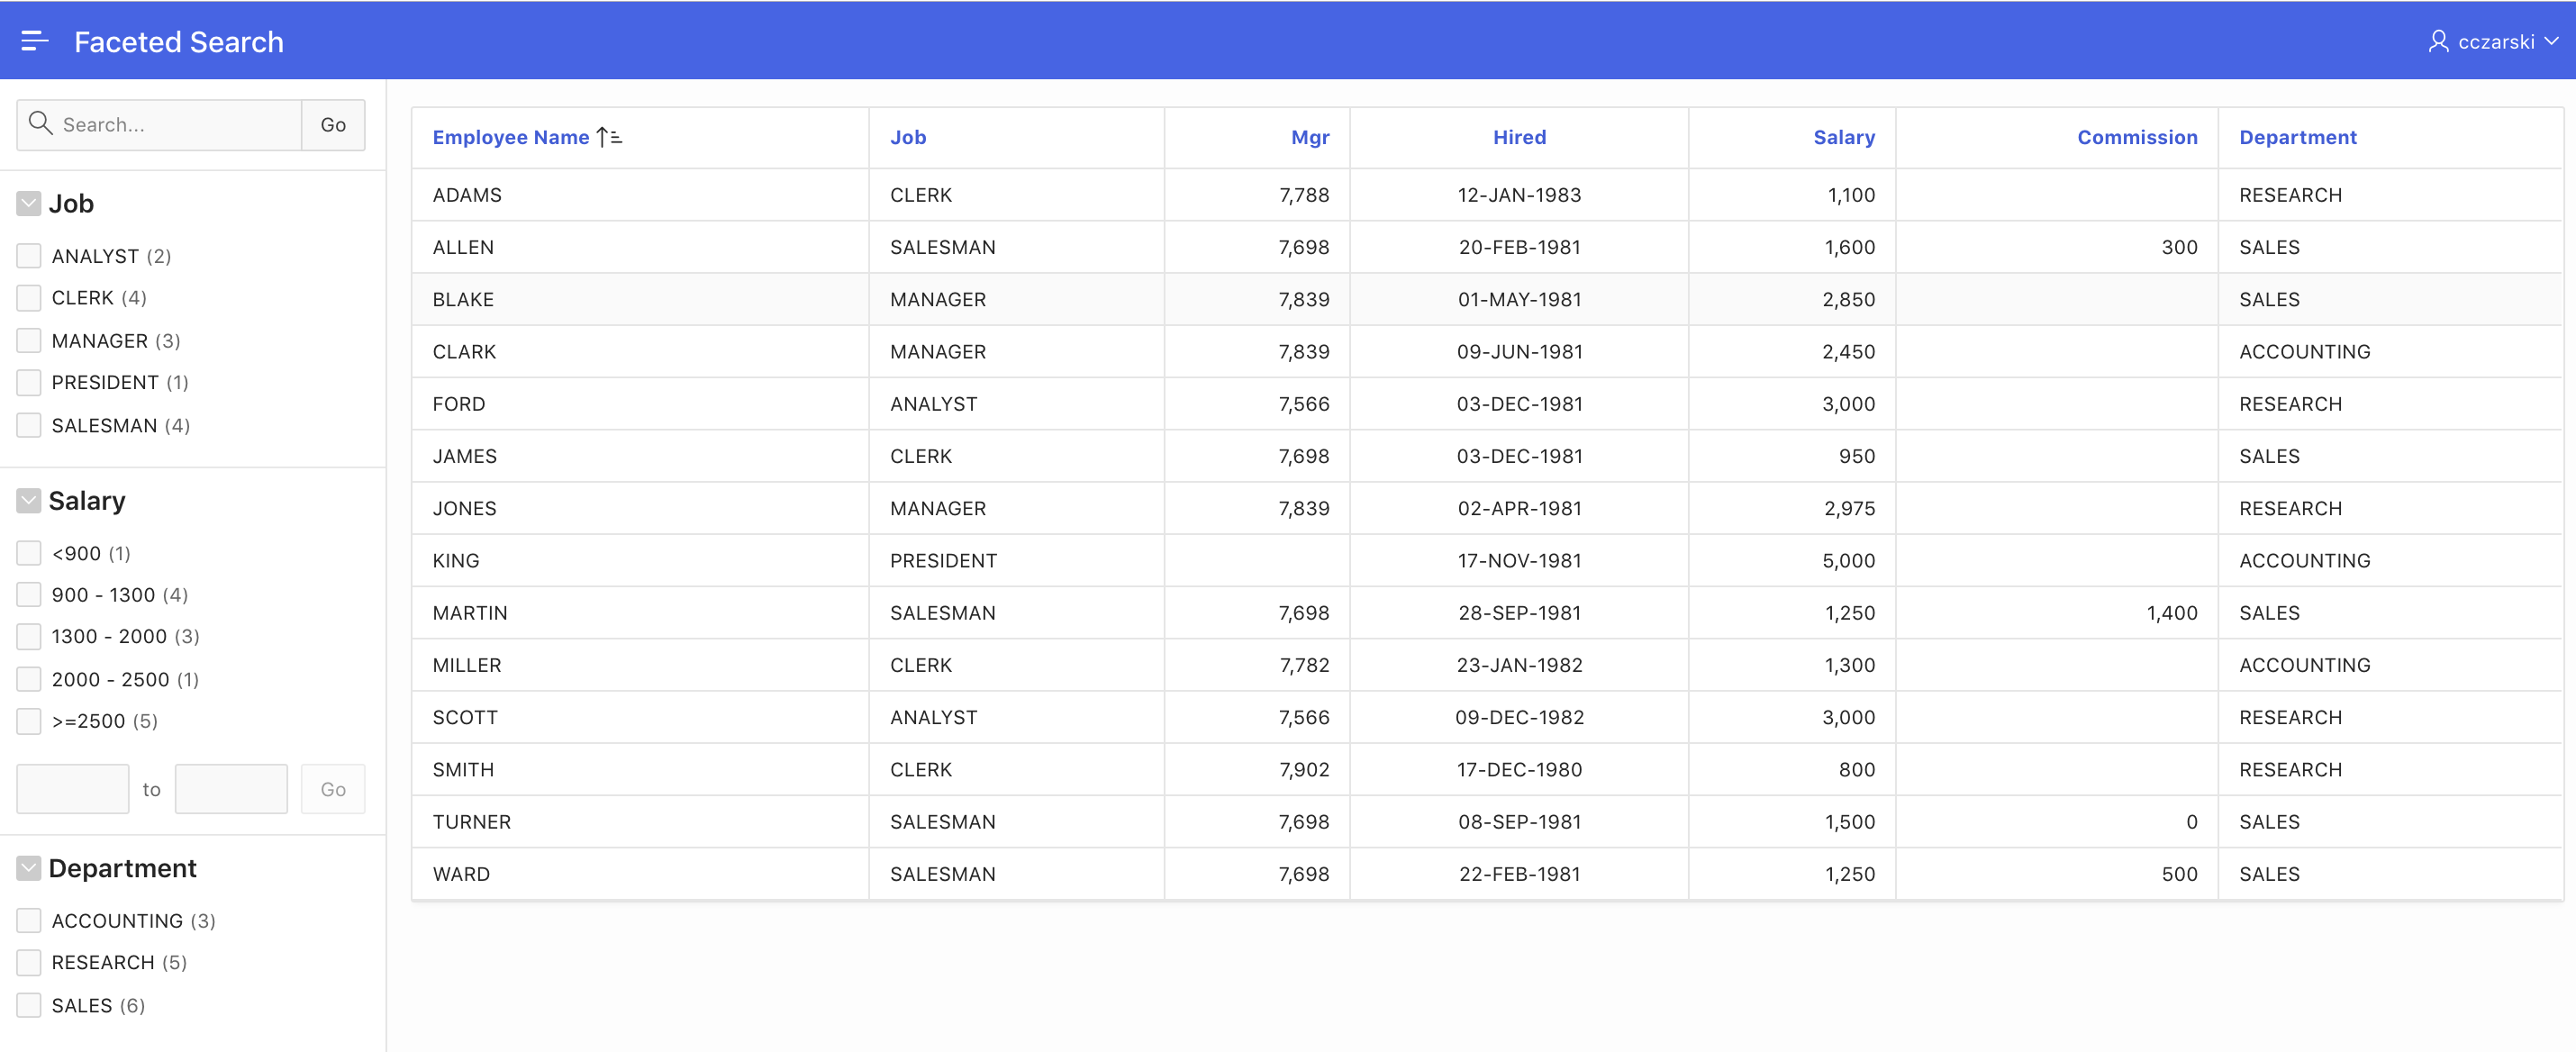Sort by the Job column header
The width and height of the screenshot is (2576, 1052).
tap(907, 137)
